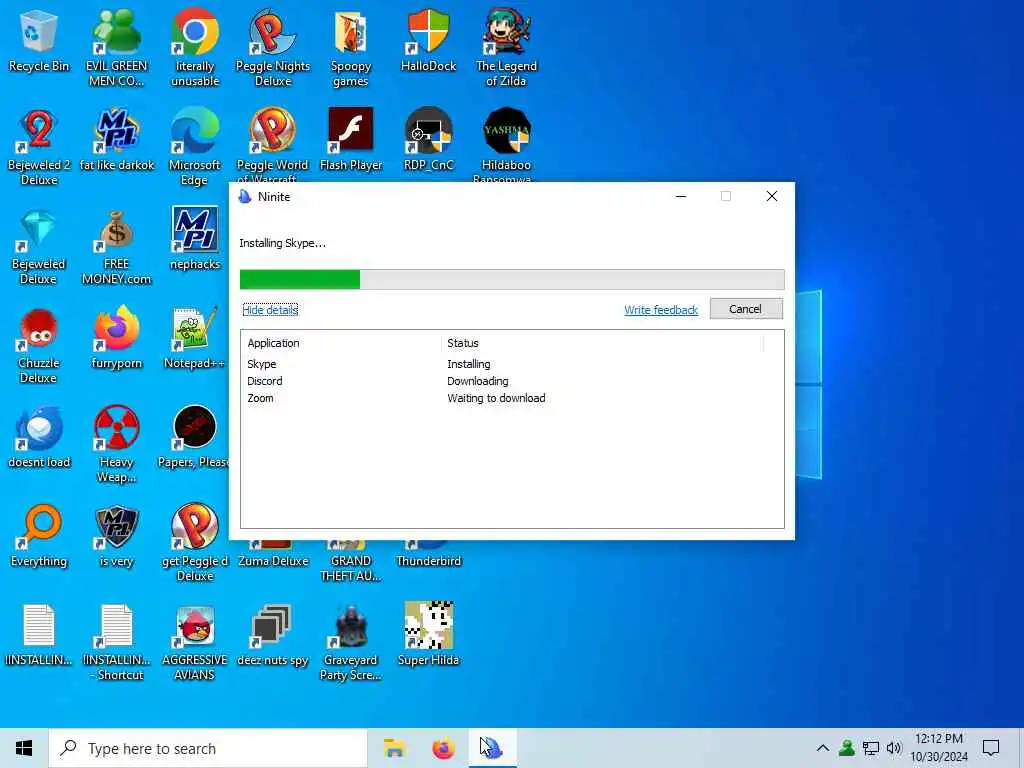Select the Discord row in Ninite list
1024x768 pixels.
point(512,381)
